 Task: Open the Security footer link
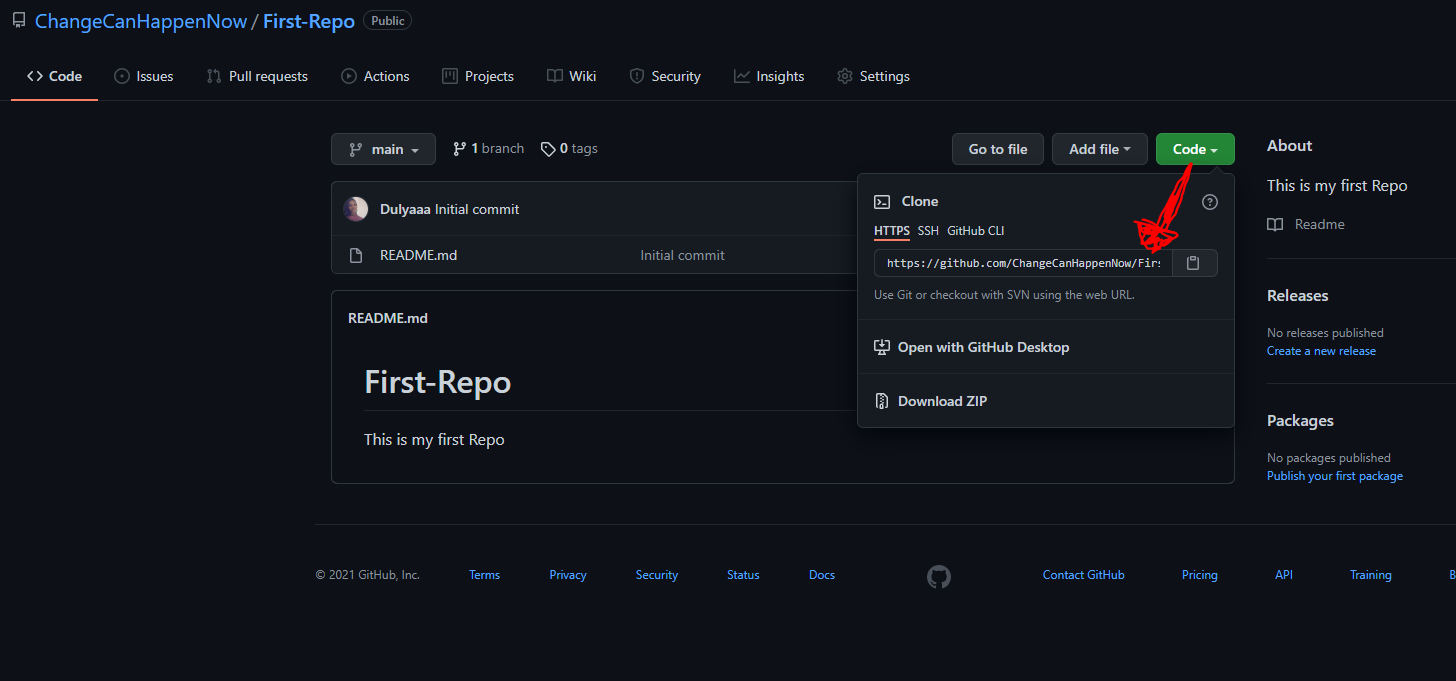pos(657,575)
